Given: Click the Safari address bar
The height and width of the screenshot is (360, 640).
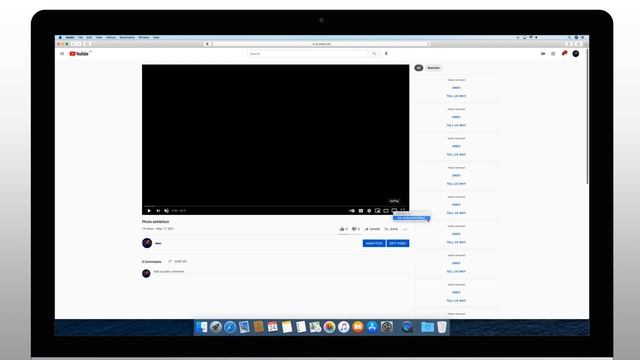Looking at the screenshot, I should [x=322, y=44].
